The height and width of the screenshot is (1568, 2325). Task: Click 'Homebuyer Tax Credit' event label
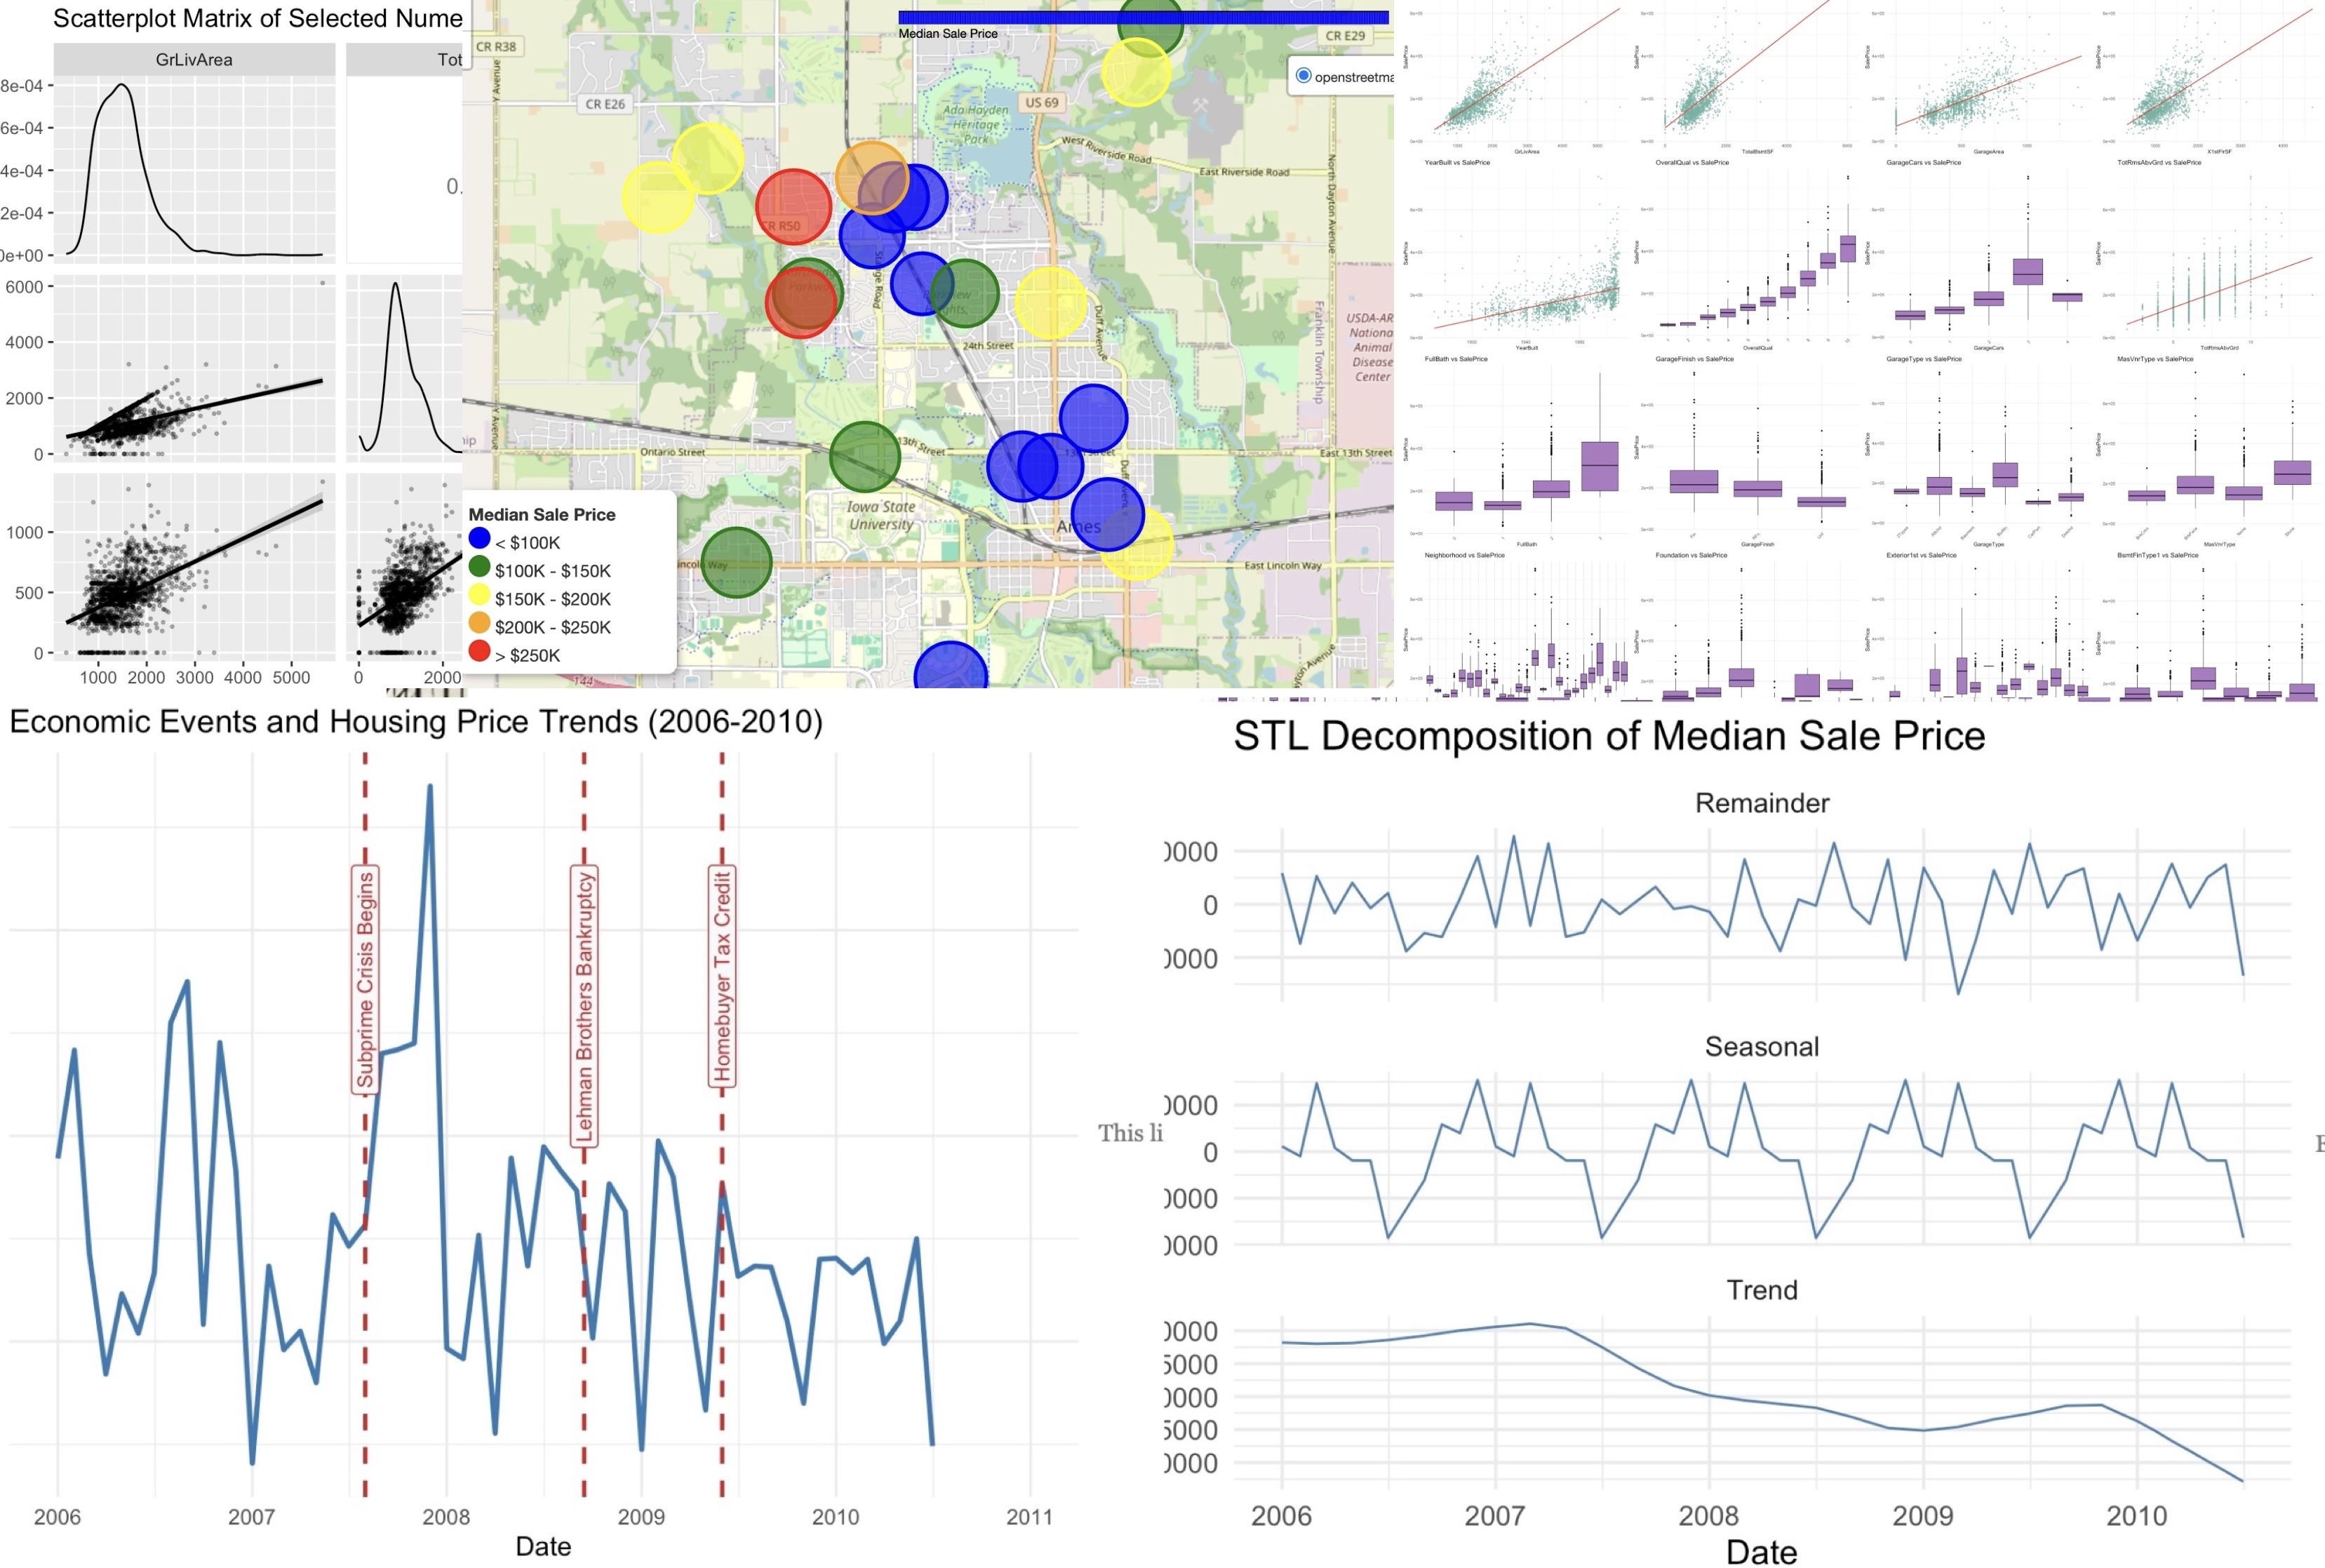point(722,977)
